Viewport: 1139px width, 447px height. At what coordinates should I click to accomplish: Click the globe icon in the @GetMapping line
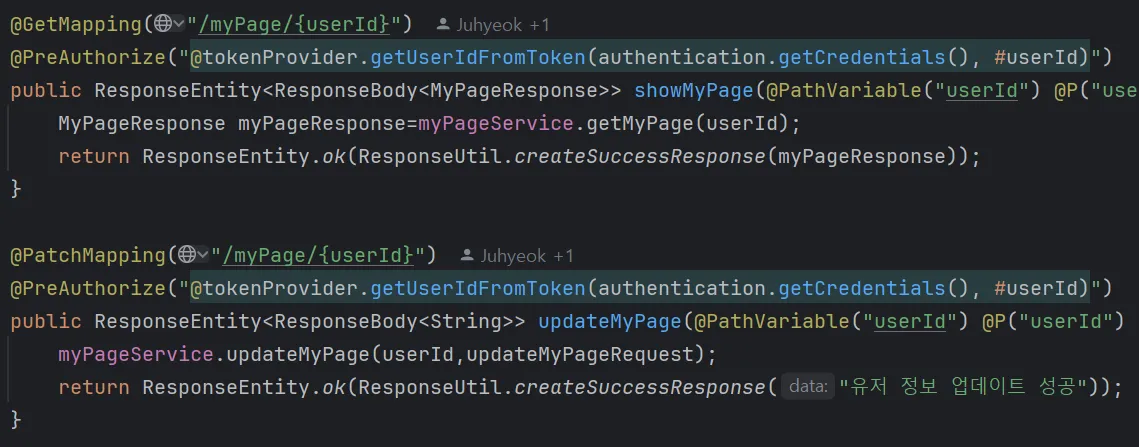[163, 25]
